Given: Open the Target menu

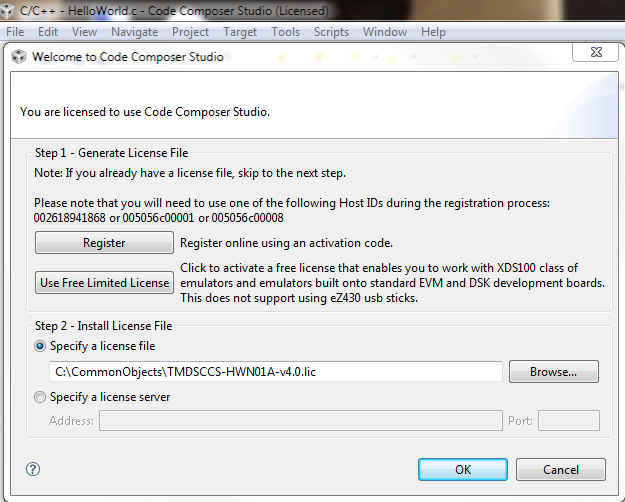Looking at the screenshot, I should (x=240, y=32).
